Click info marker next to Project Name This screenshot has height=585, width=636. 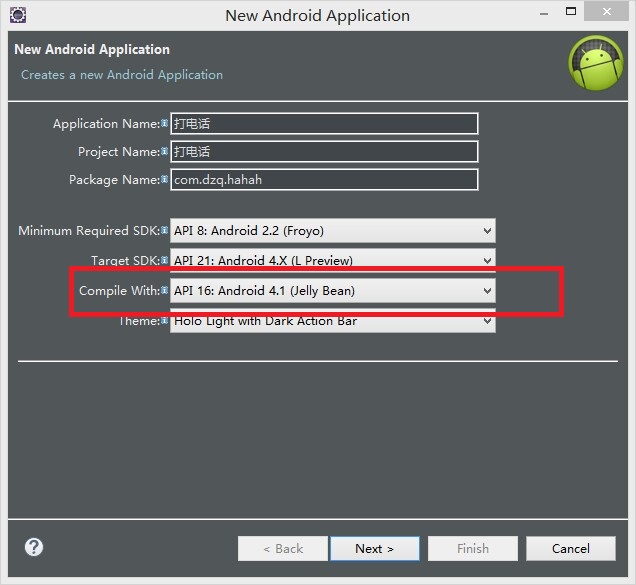tap(164, 151)
